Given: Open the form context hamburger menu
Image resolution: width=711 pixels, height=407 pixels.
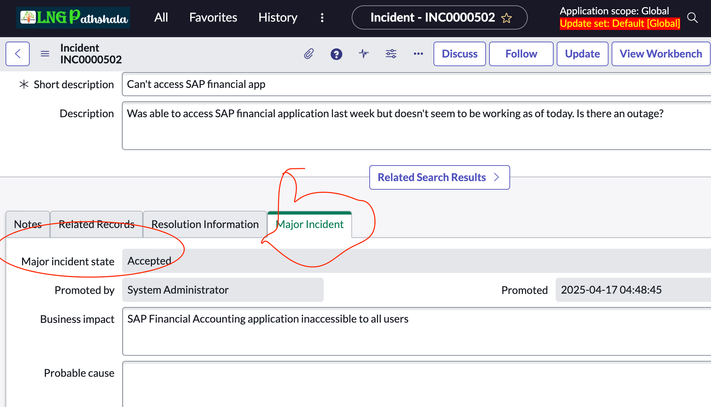Looking at the screenshot, I should 44,54.
